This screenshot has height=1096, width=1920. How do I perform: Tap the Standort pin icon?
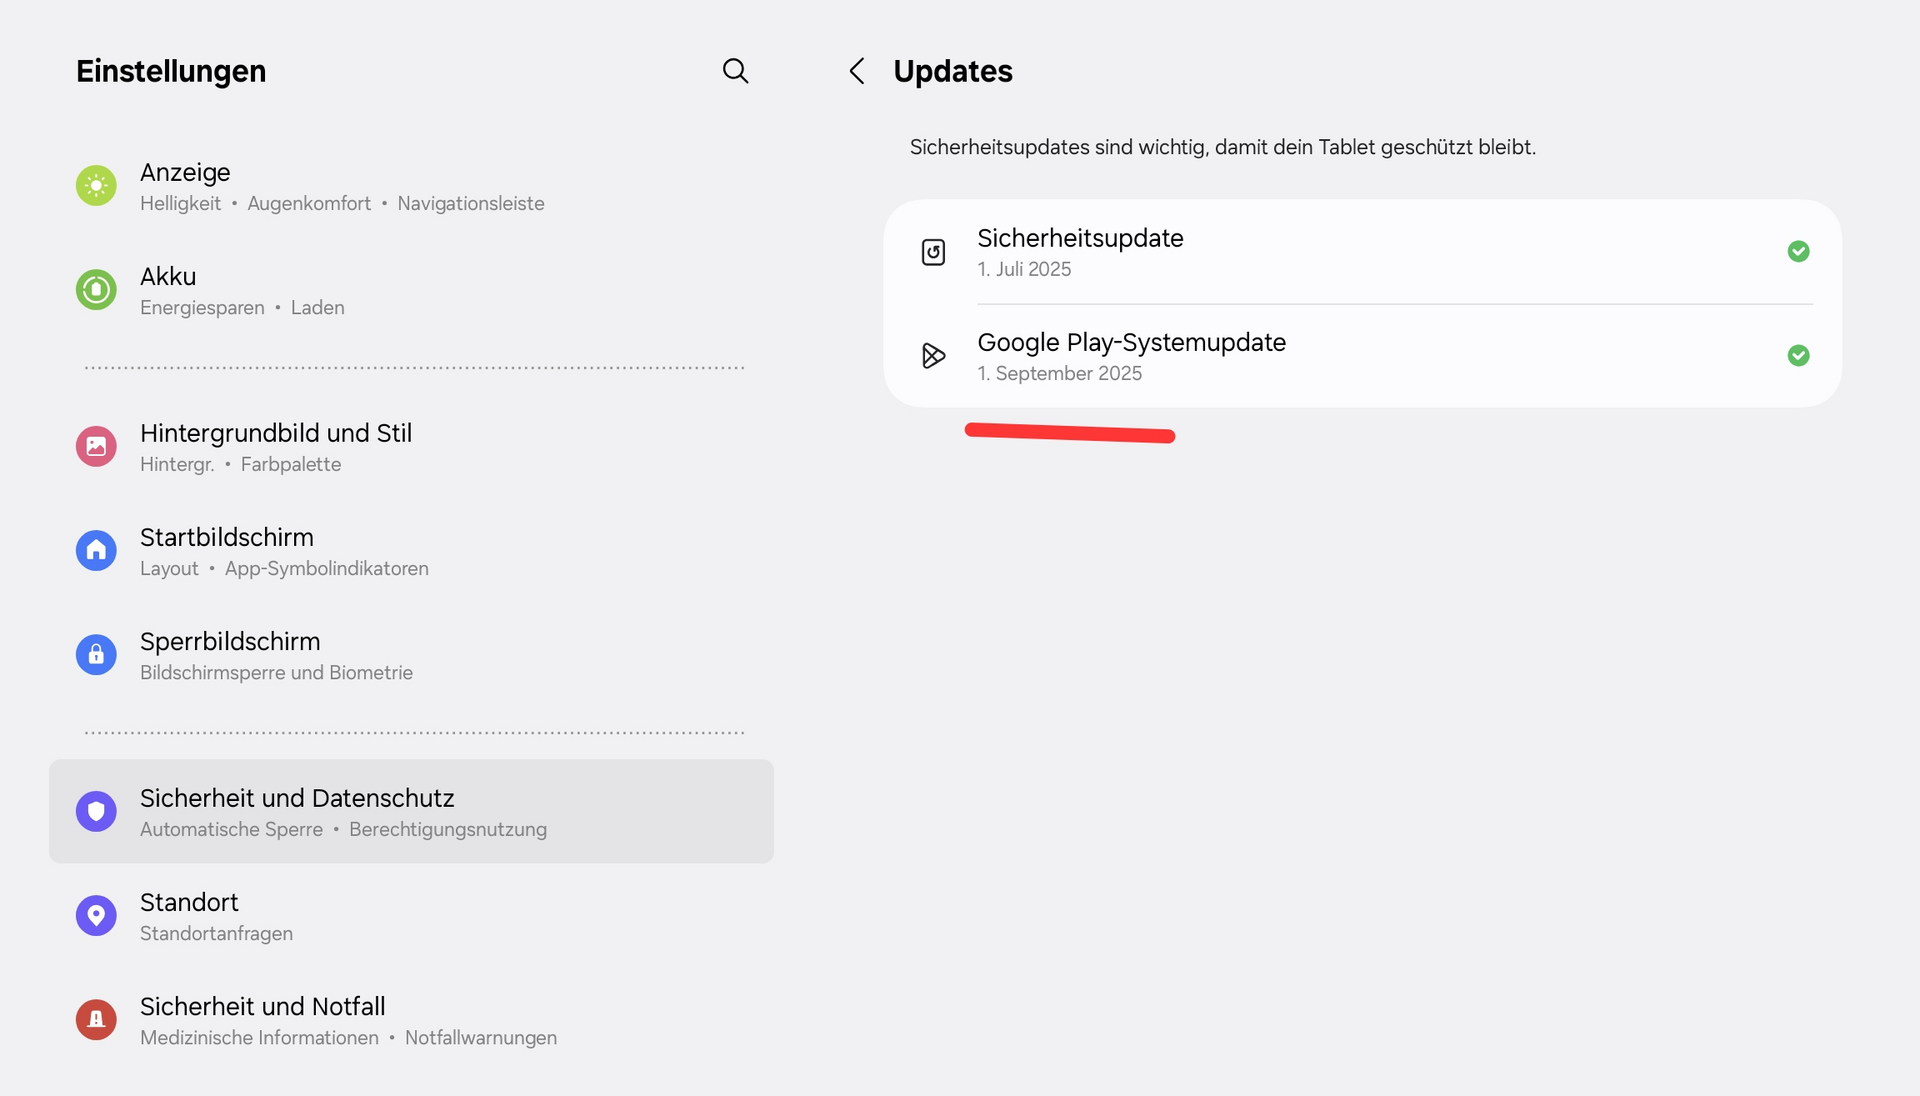click(96, 915)
